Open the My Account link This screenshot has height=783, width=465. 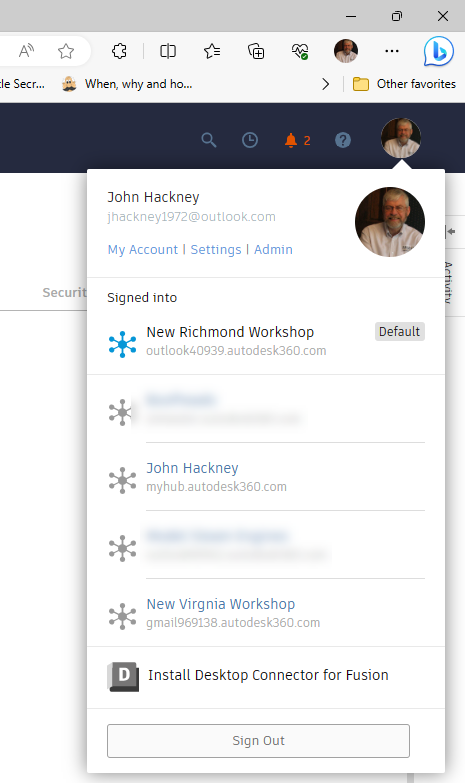point(143,249)
